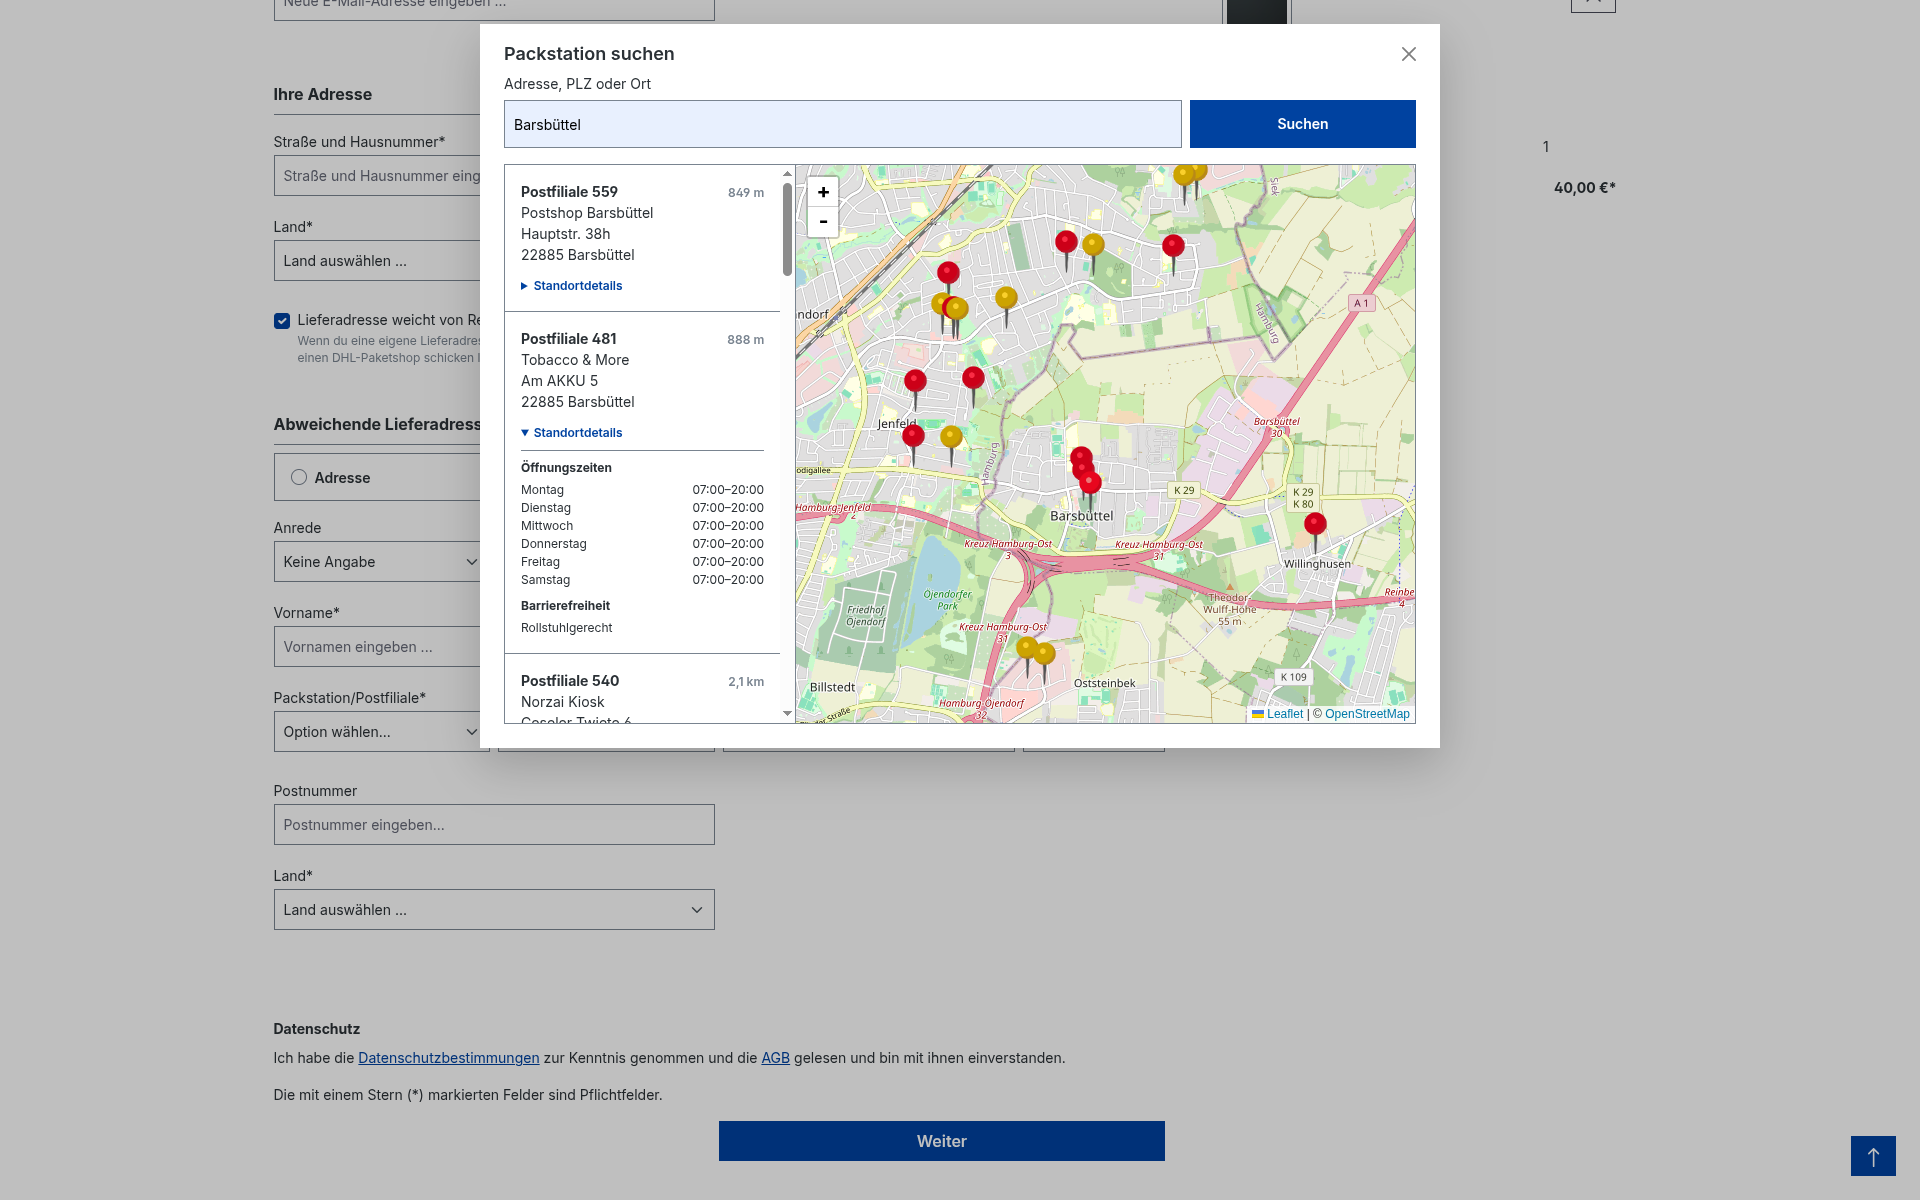The width and height of the screenshot is (1920, 1200).
Task: Click the Suchen button
Action: 1302,124
